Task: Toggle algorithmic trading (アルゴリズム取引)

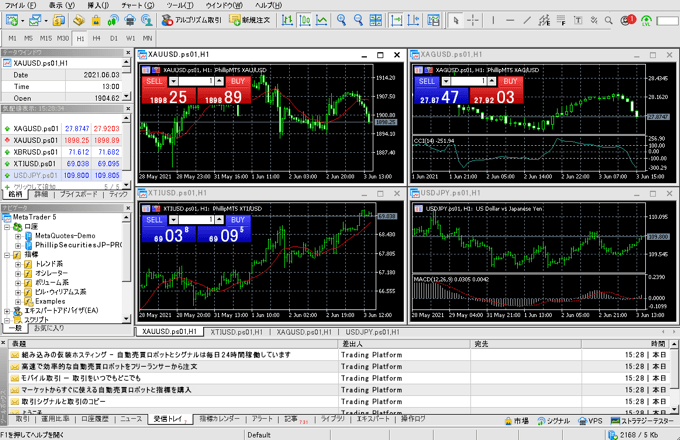Action: pyautogui.click(x=191, y=20)
